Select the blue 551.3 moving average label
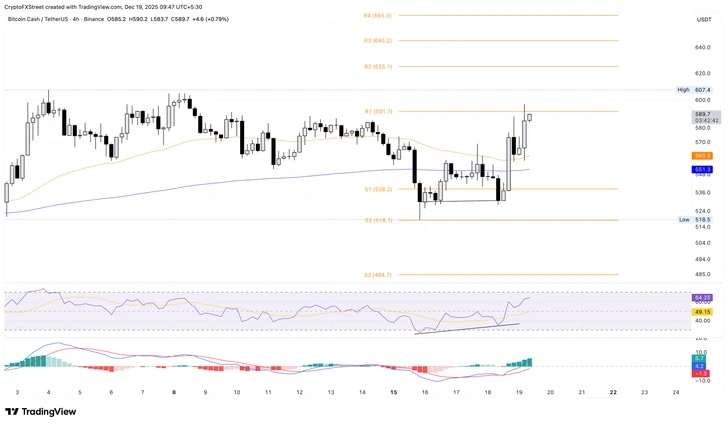Viewport: 728px width, 425px height. pyautogui.click(x=702, y=170)
